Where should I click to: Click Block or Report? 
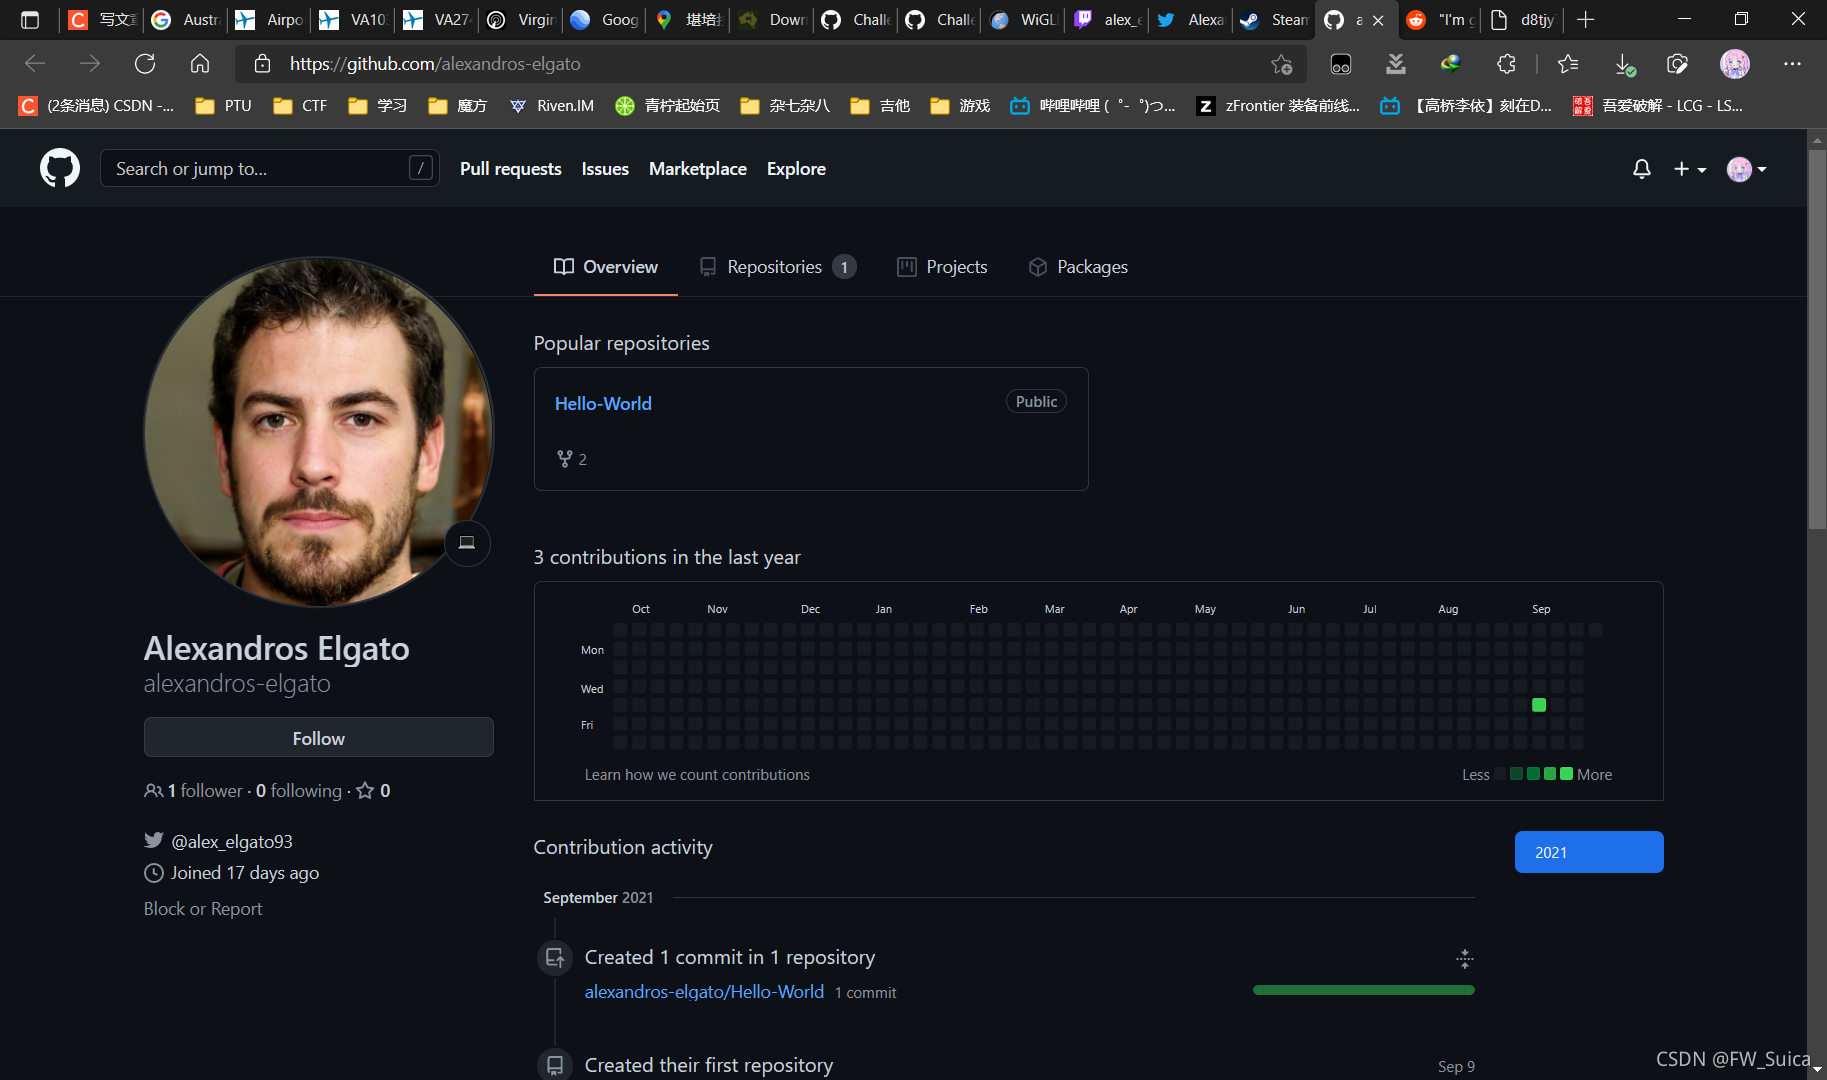(x=203, y=908)
